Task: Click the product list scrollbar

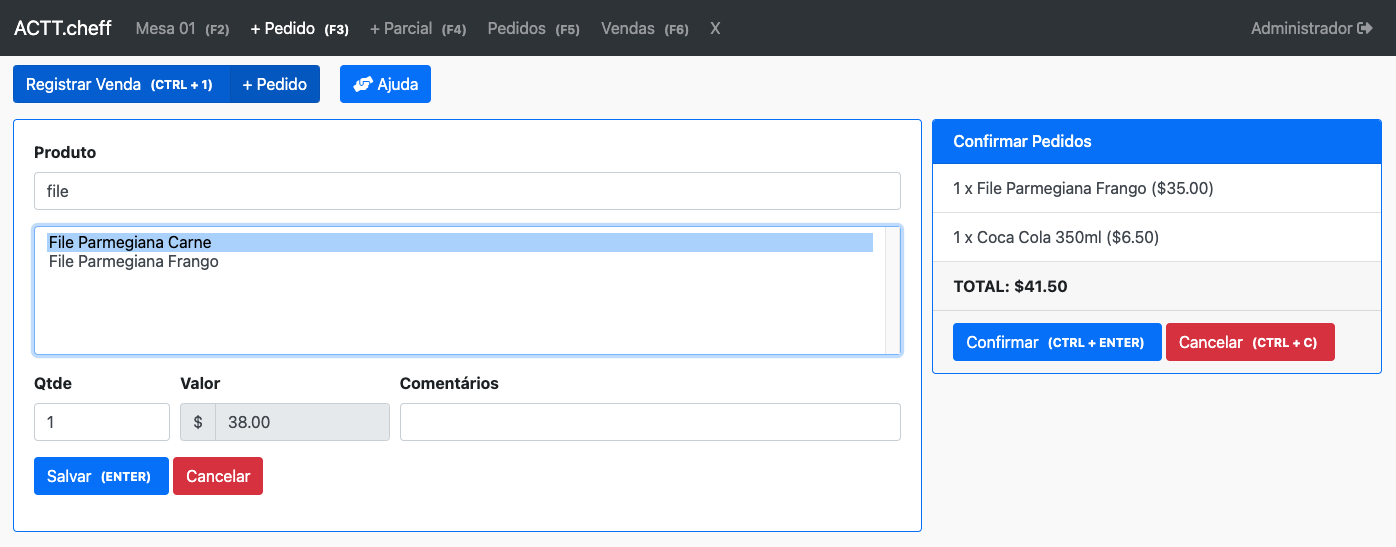Action: (892, 290)
